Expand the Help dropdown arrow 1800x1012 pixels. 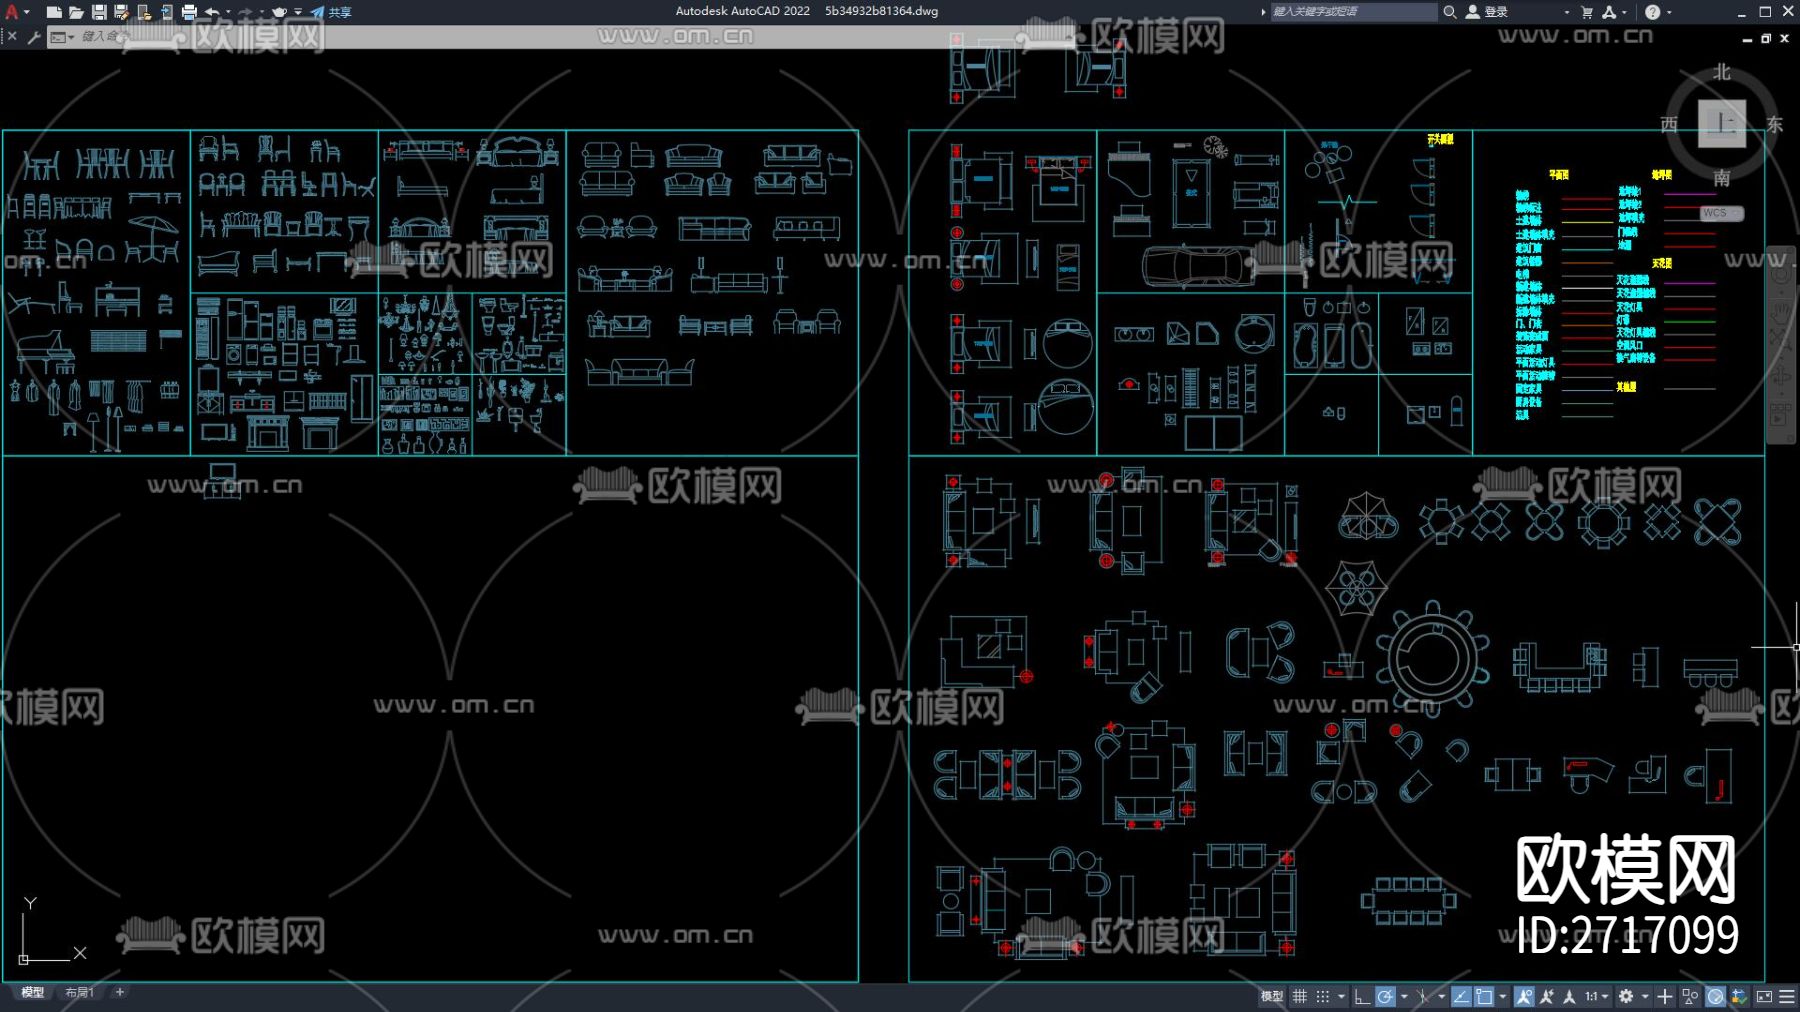coord(1669,12)
